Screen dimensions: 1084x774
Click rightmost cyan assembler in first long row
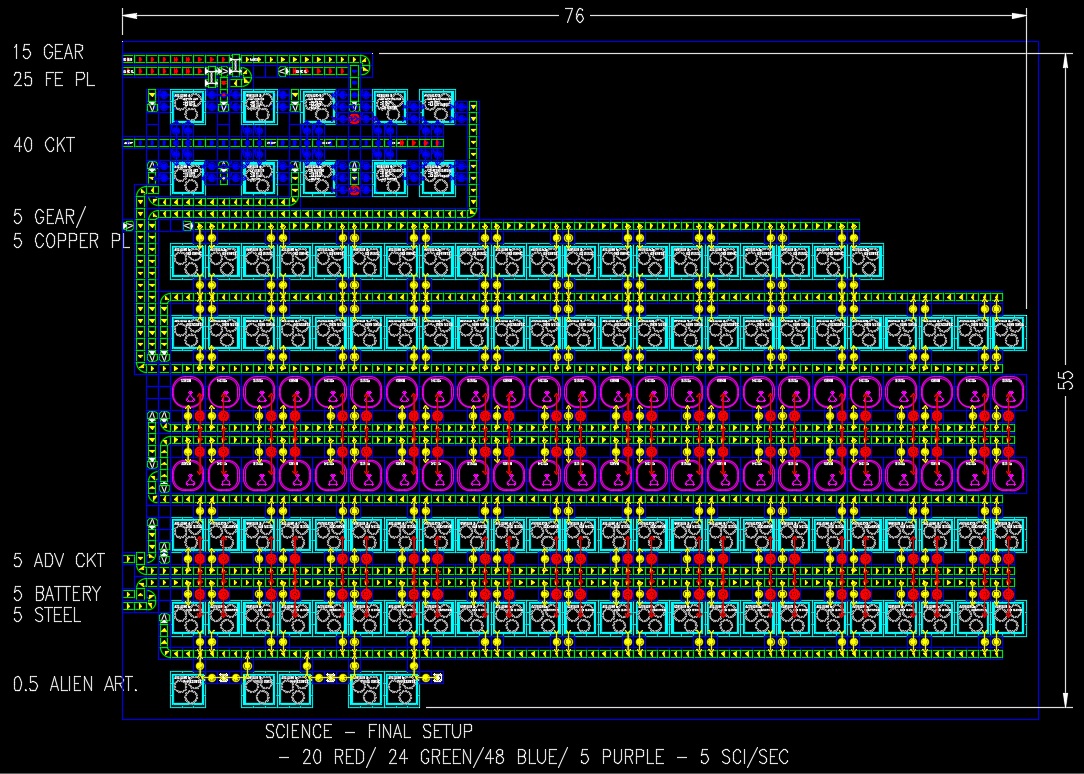[866, 261]
